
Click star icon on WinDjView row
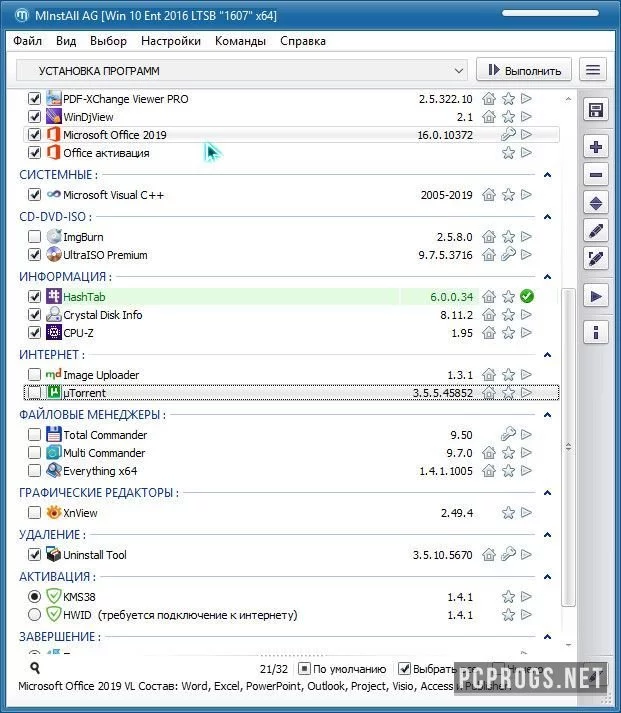click(x=508, y=117)
